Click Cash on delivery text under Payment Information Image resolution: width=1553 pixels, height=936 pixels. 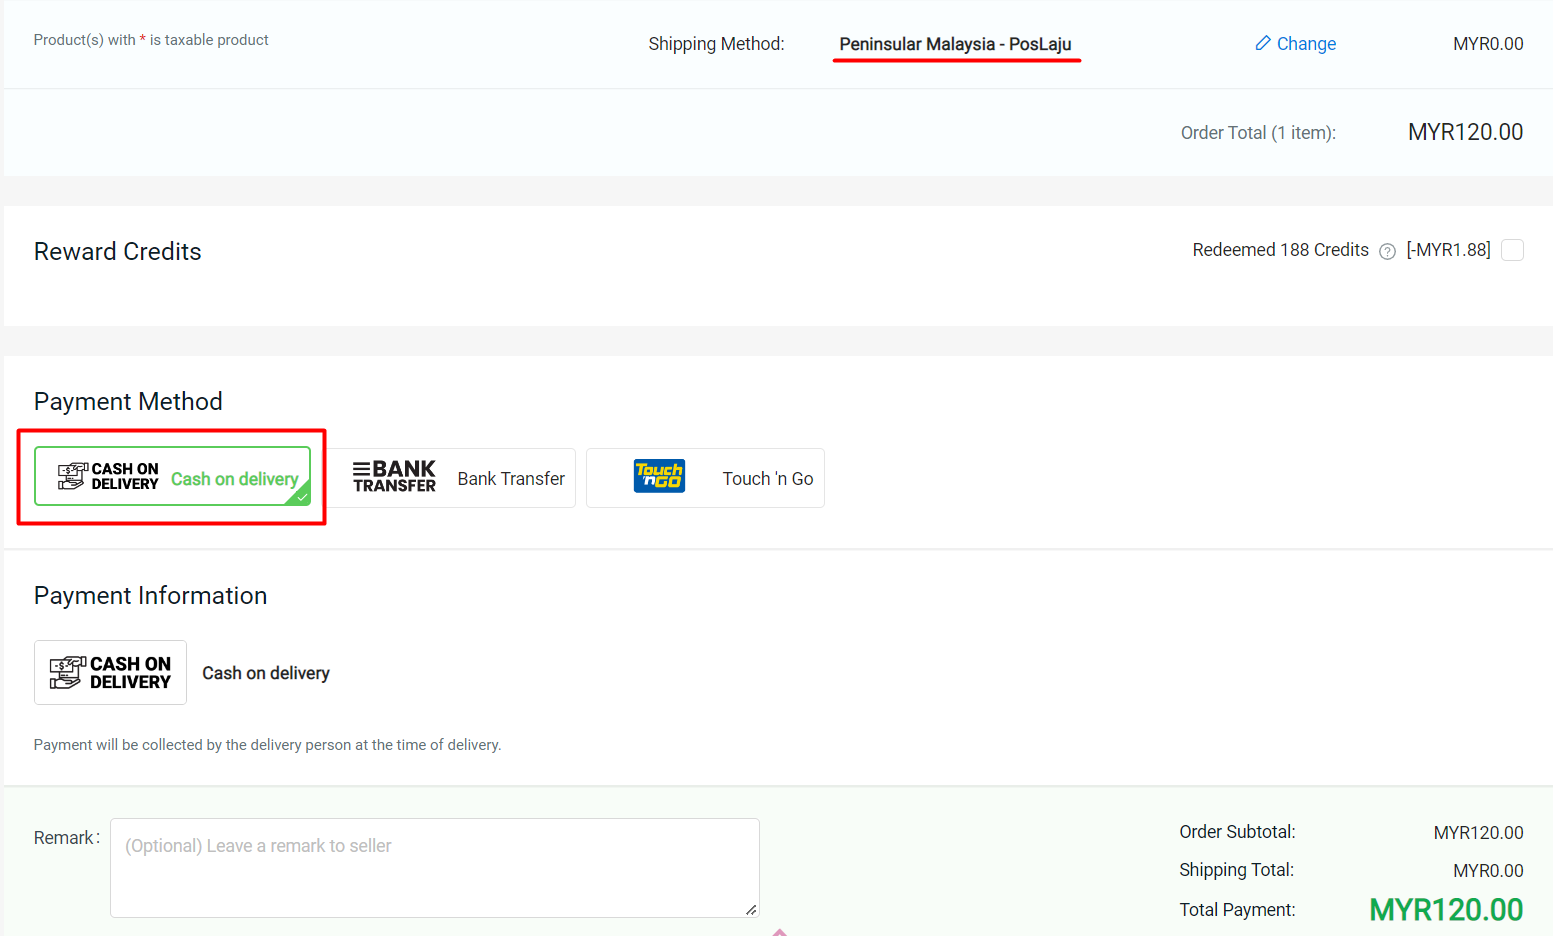click(x=266, y=673)
